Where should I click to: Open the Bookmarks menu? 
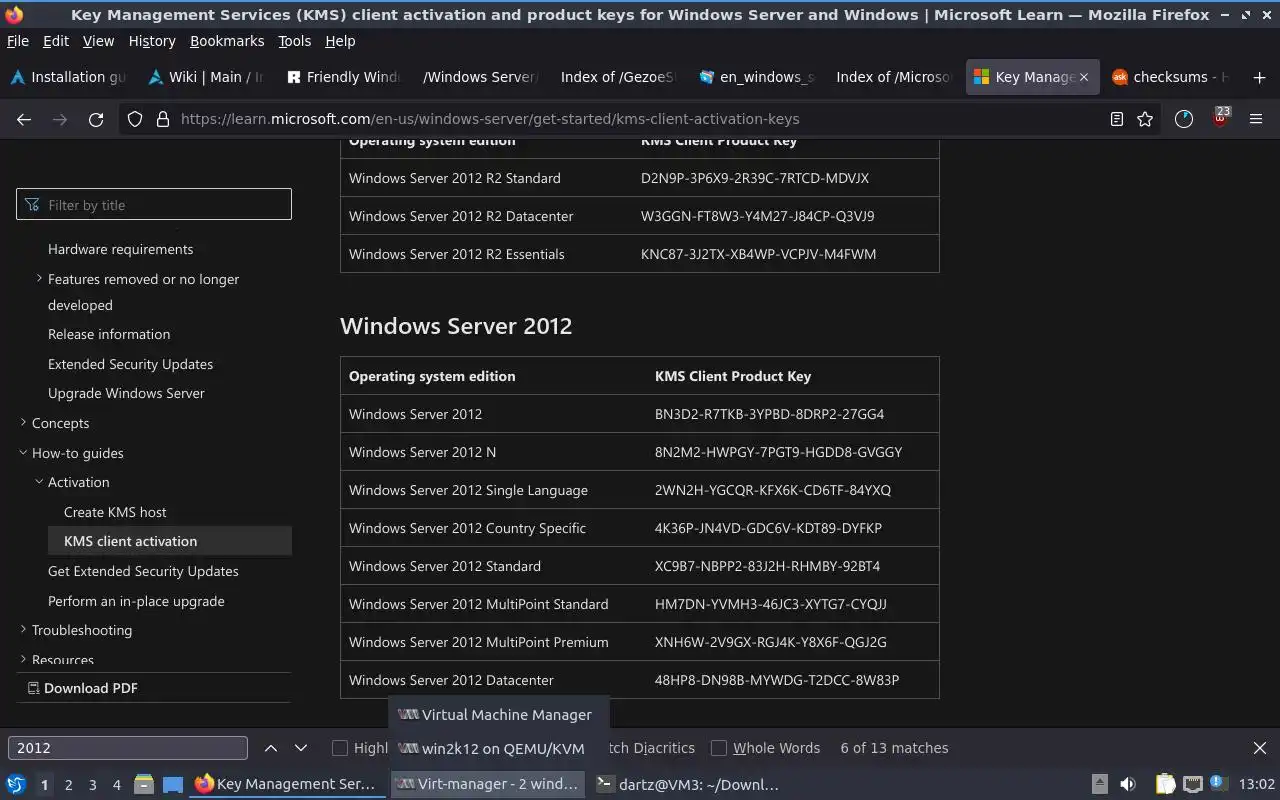click(227, 41)
